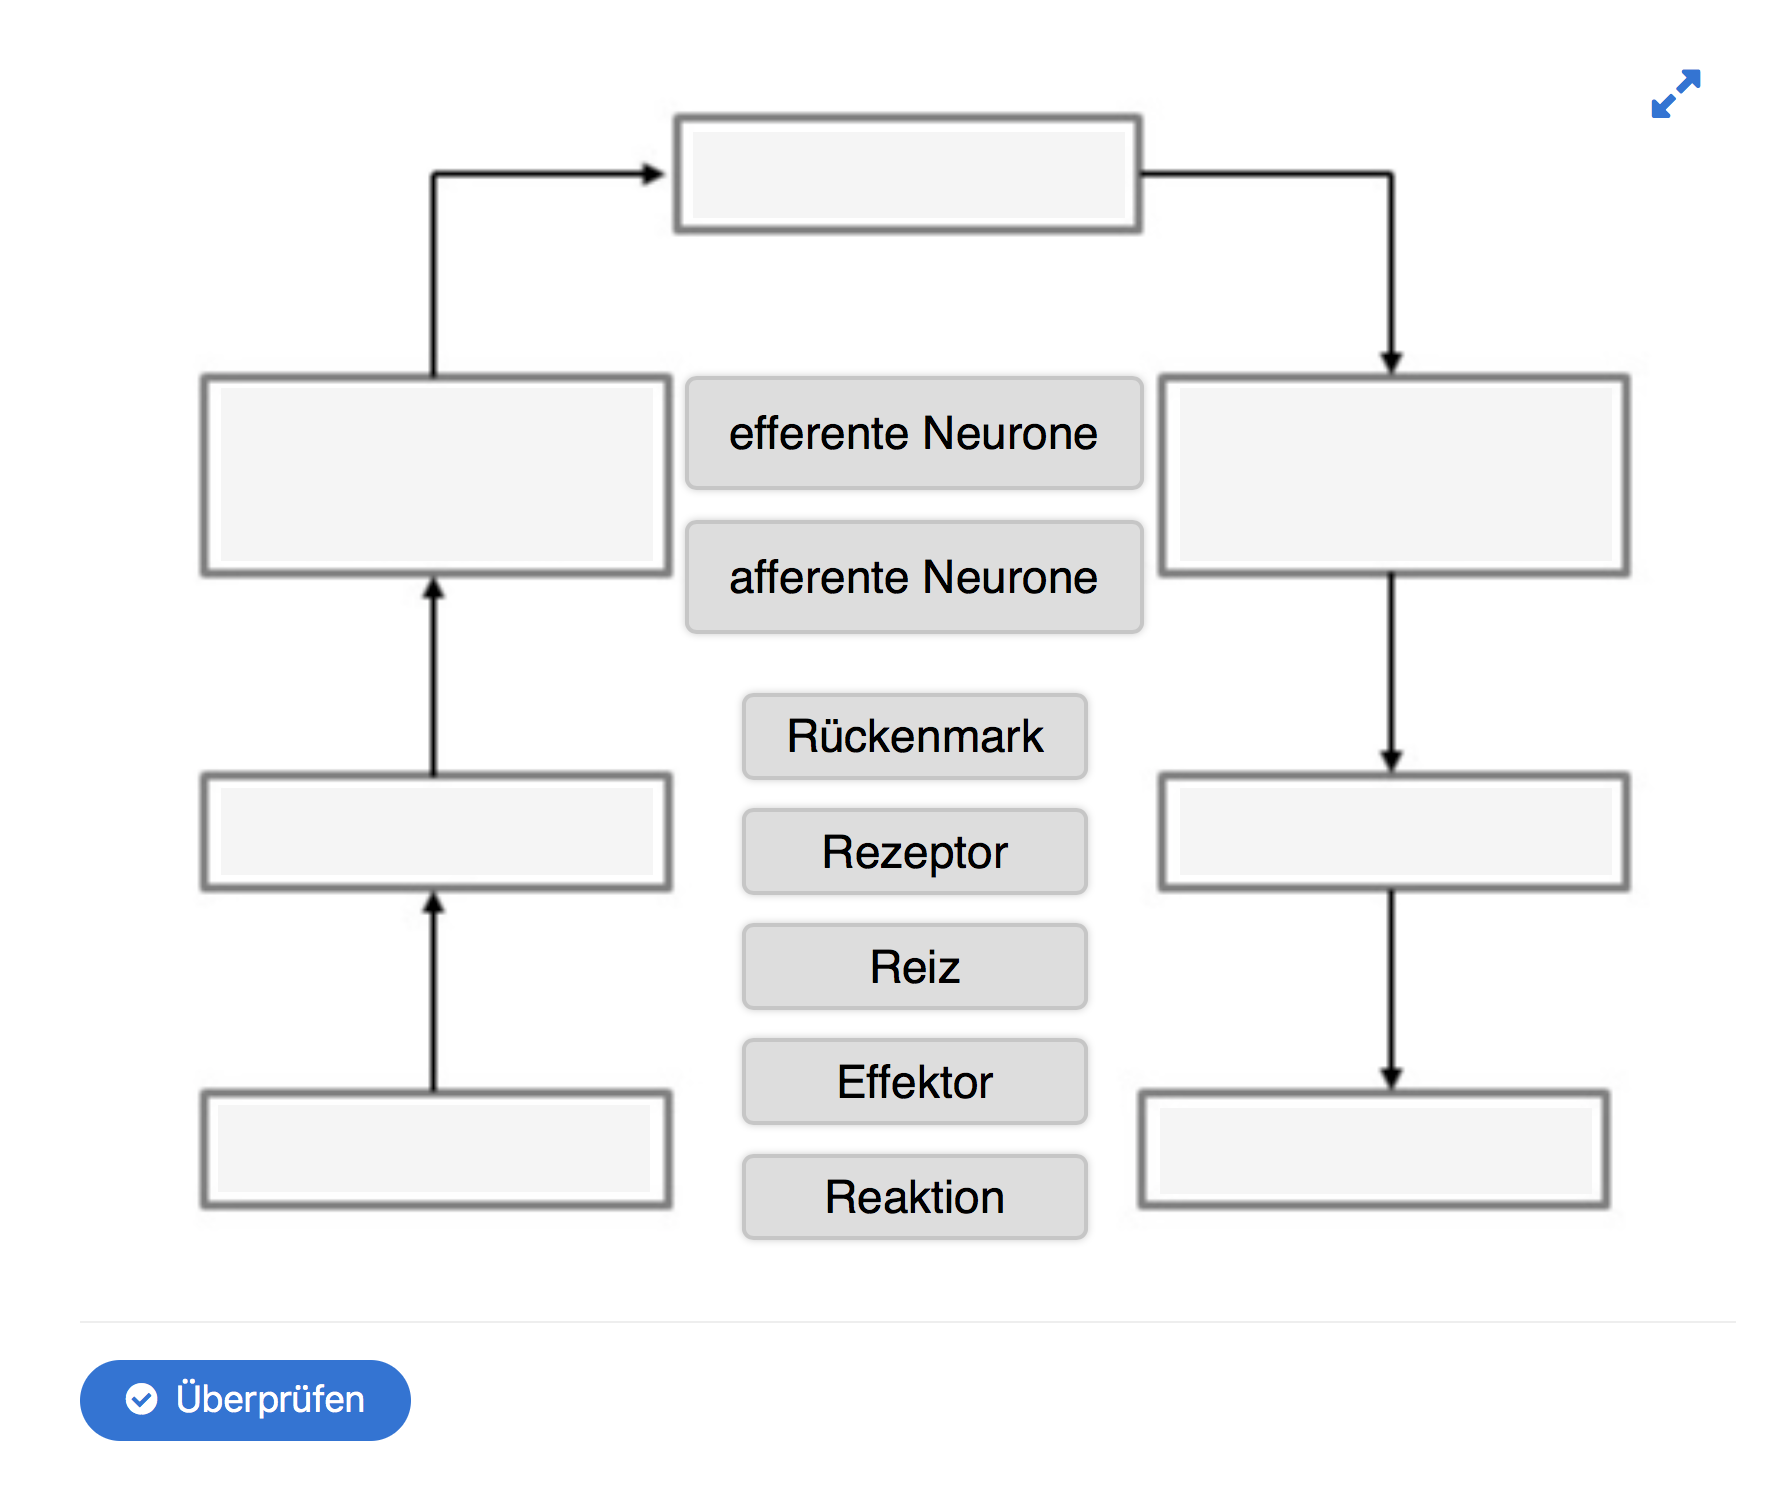The width and height of the screenshot is (1768, 1500).
Task: Pick the 'Rückenmark' draggable label
Action: 914,736
